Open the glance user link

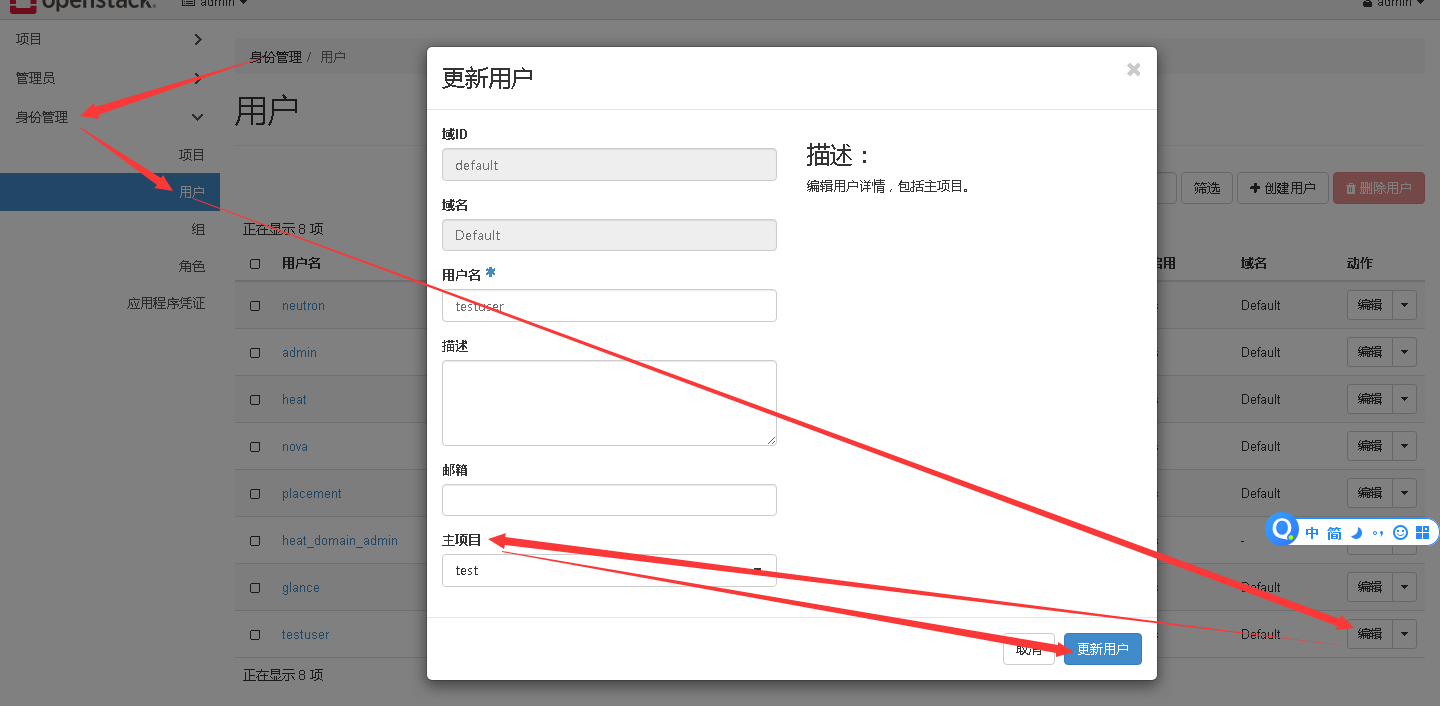coord(300,588)
